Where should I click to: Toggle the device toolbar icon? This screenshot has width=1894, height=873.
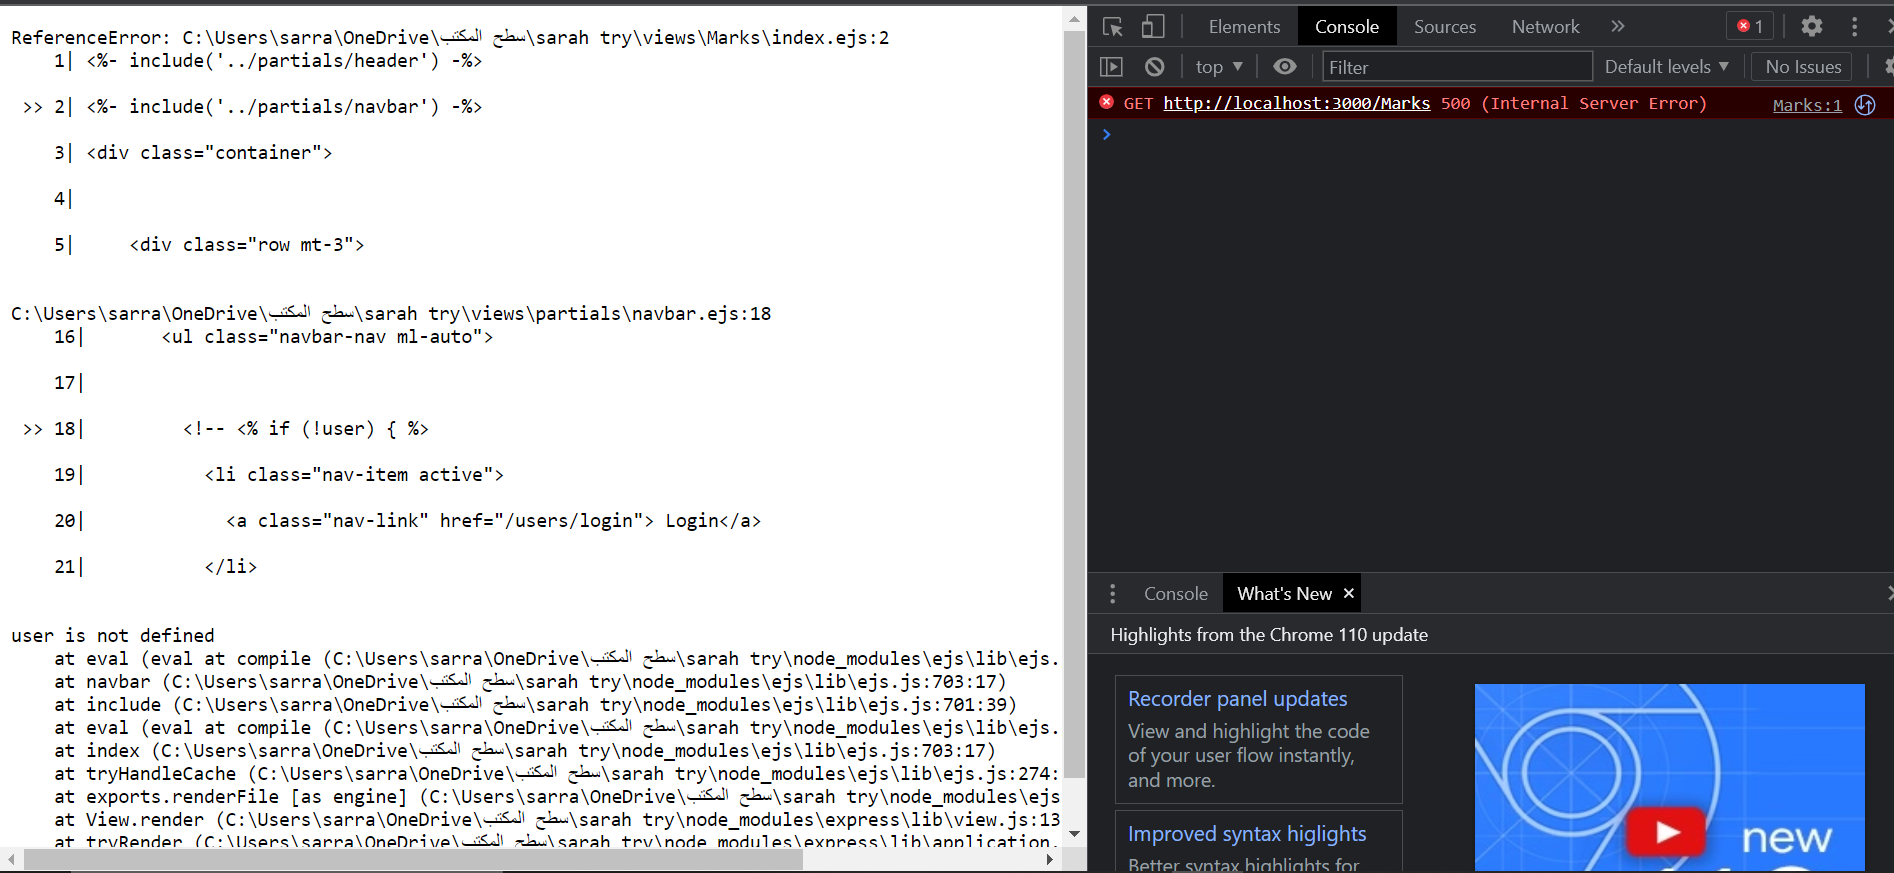1153,27
